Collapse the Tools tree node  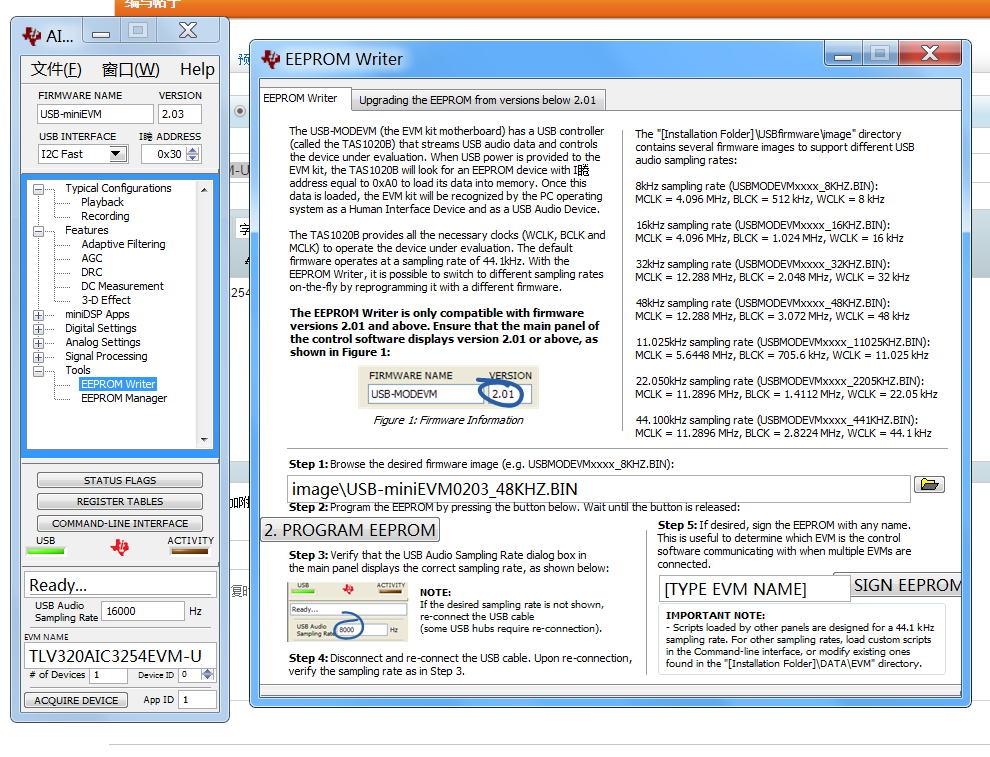point(39,371)
